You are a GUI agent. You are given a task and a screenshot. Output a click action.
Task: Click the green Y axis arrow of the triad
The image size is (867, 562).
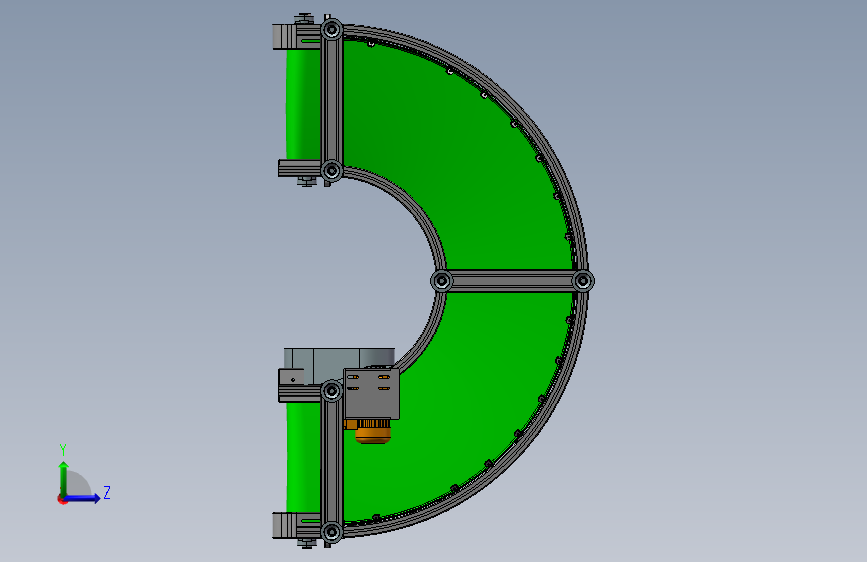pyautogui.click(x=64, y=478)
